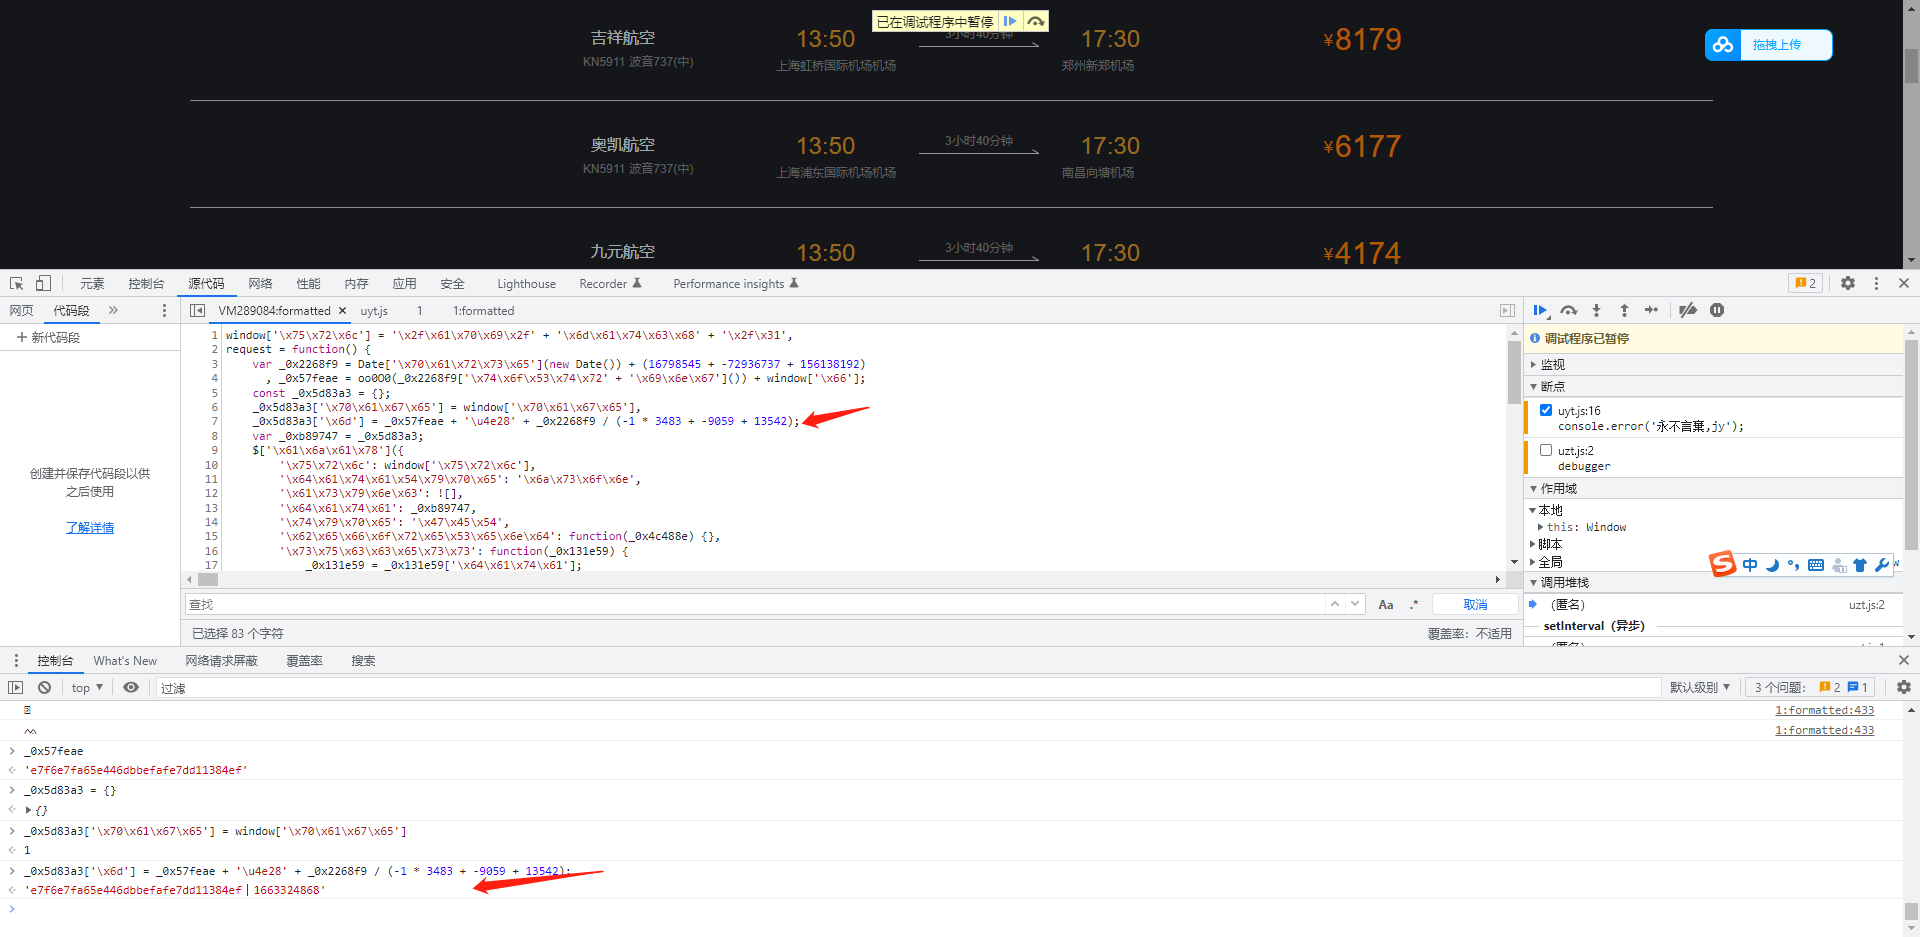Disable the uyt.js:16 breakpoint checkbox
The image size is (1920, 937).
[1546, 410]
